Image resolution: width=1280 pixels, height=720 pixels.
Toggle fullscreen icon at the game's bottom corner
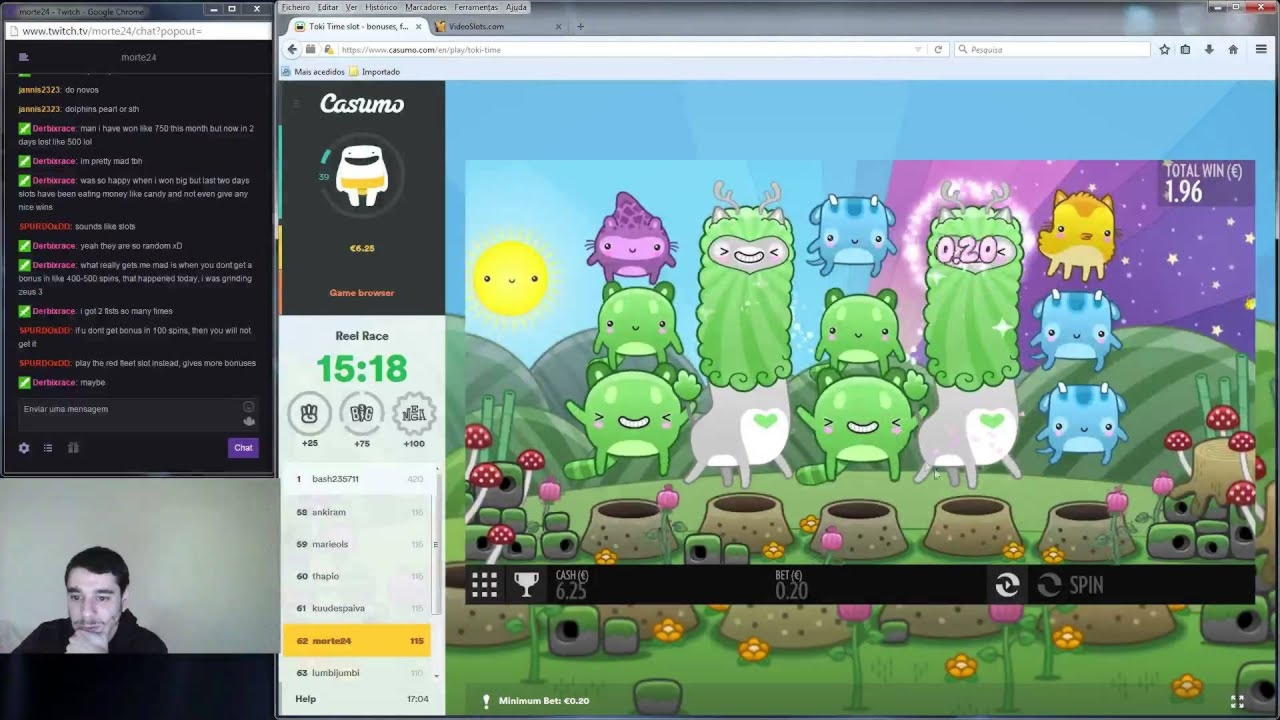pyautogui.click(x=1237, y=701)
